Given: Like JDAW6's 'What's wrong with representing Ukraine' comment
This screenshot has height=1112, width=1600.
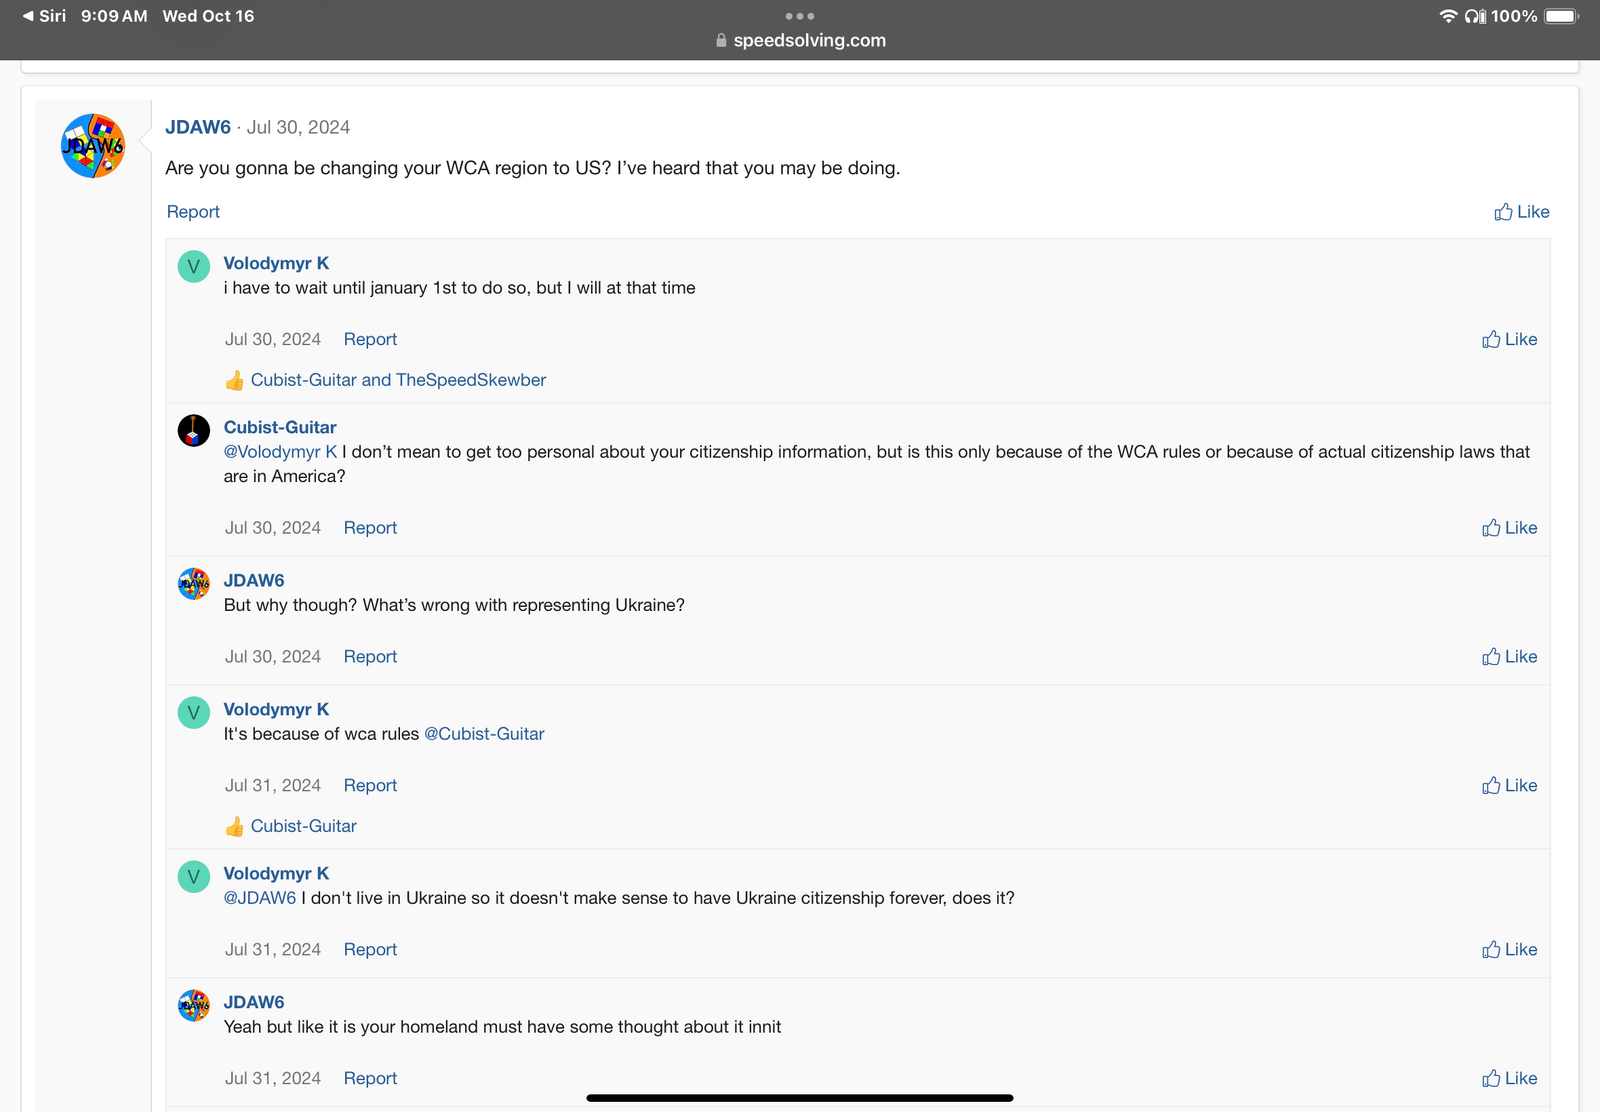Looking at the screenshot, I should coord(1509,657).
